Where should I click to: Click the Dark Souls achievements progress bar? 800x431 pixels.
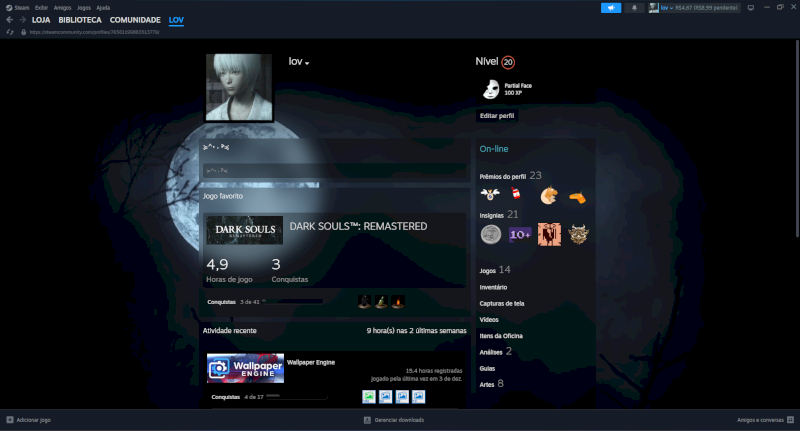(294, 302)
